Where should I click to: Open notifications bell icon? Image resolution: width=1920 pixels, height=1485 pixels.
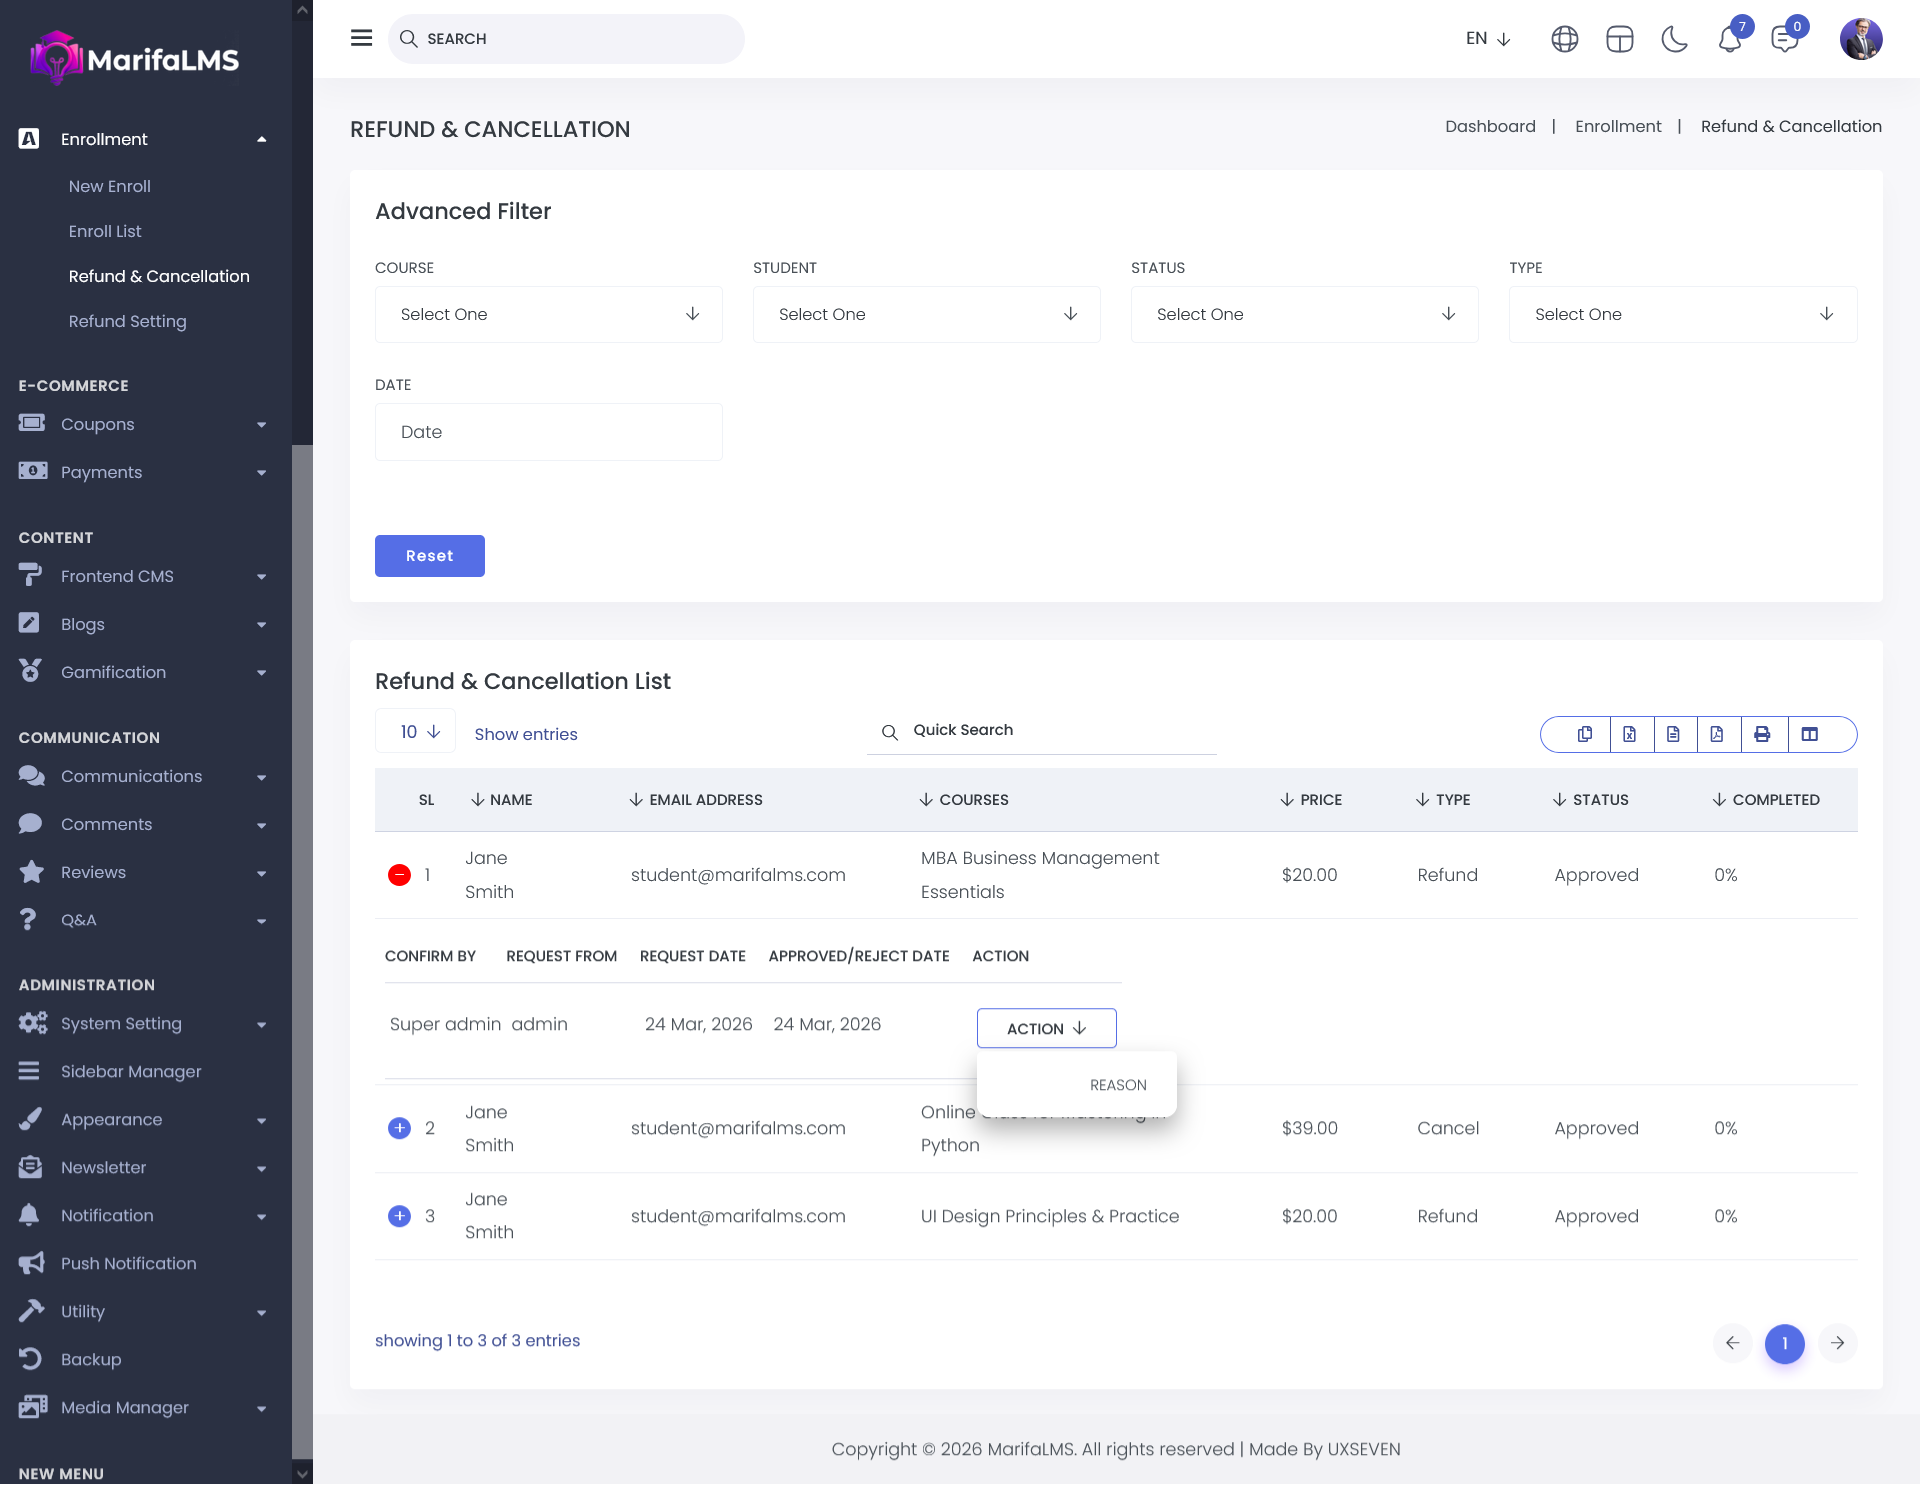(1730, 39)
